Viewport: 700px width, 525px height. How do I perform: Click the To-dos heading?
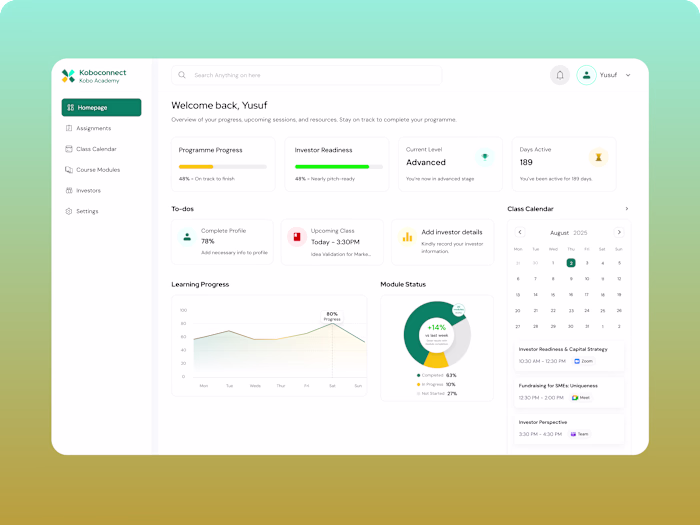(x=183, y=208)
